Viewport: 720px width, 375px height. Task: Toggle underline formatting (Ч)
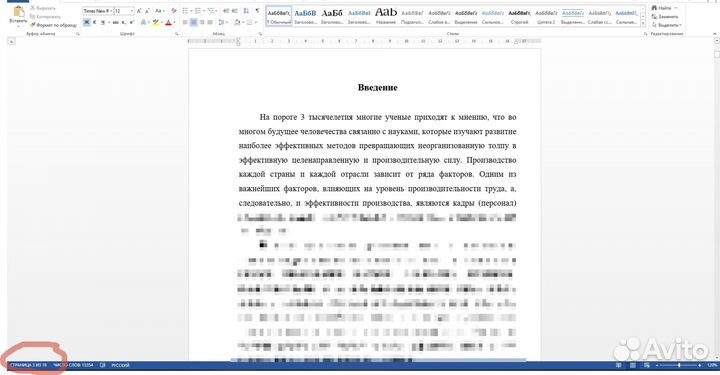click(103, 22)
